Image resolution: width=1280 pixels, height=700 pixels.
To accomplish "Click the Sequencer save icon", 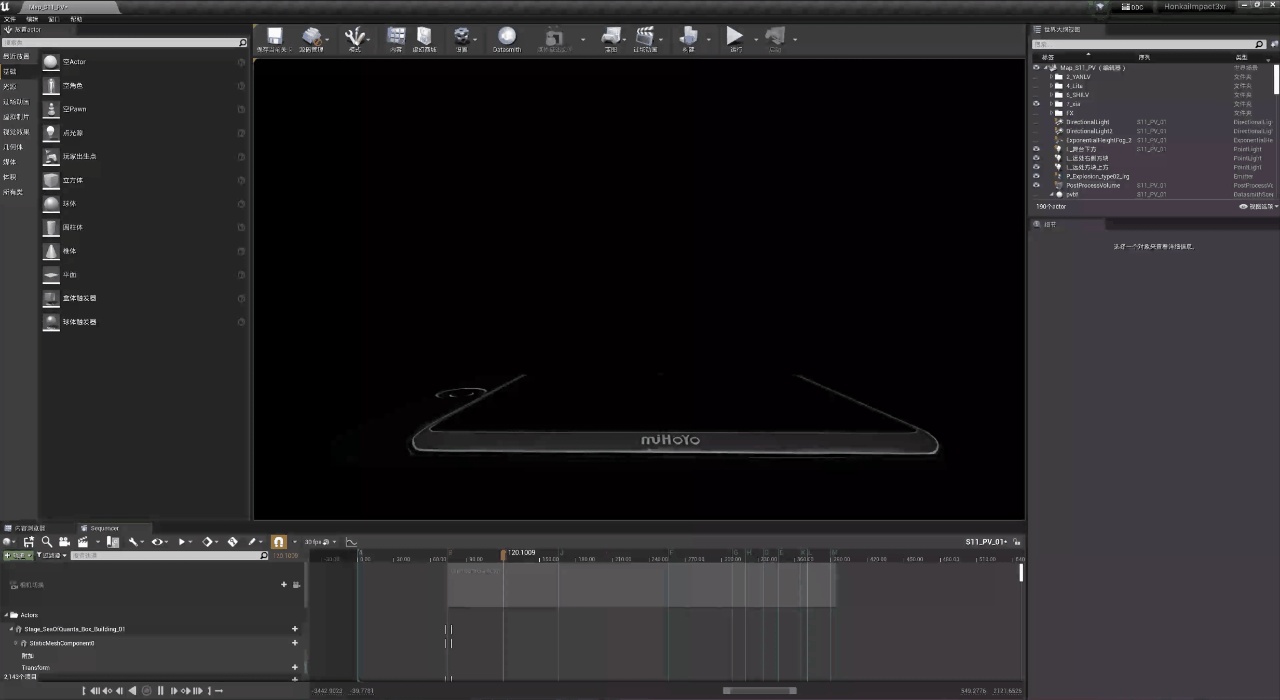I will pos(29,541).
